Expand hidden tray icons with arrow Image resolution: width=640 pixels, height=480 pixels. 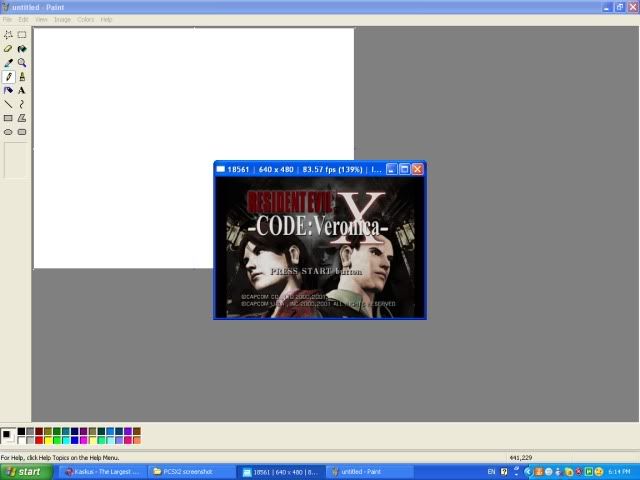(x=527, y=472)
